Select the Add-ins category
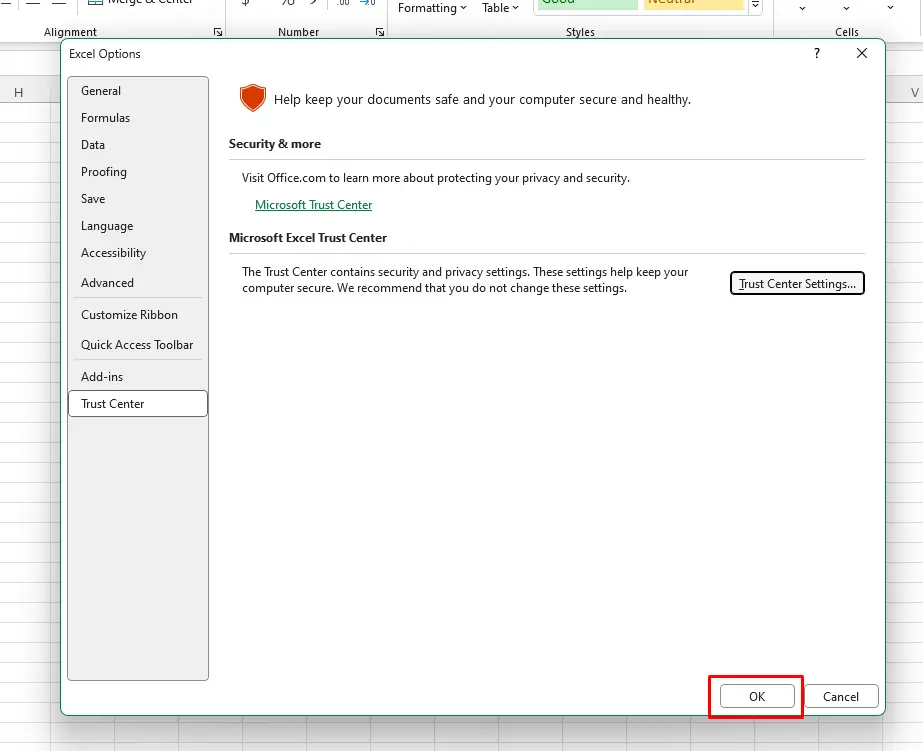Image resolution: width=923 pixels, height=751 pixels. point(102,377)
